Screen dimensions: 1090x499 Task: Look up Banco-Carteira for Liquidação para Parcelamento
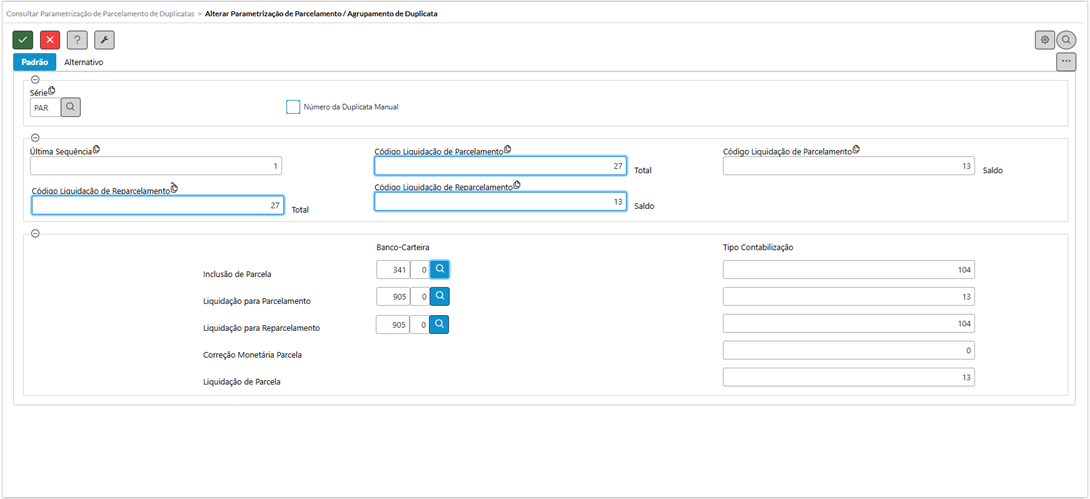tap(439, 297)
